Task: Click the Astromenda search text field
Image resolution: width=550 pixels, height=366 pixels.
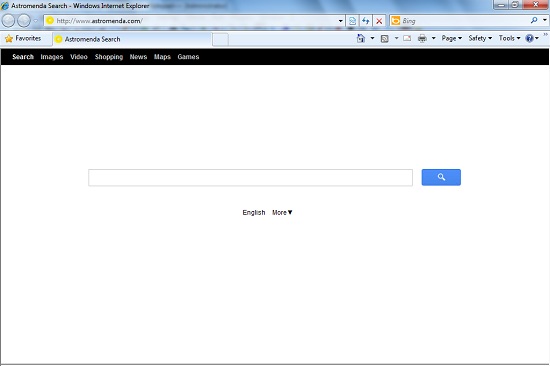Action: pos(250,178)
